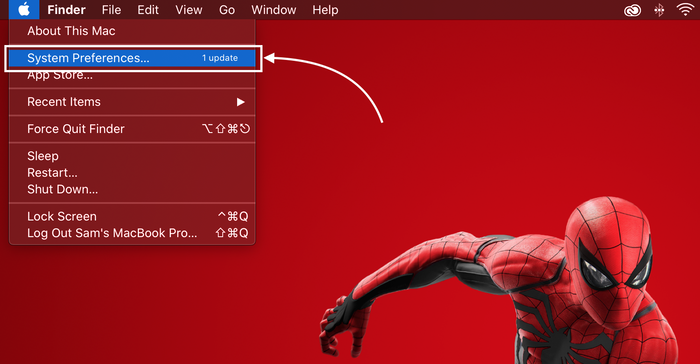Choose Restart… from the Apple menu
The height and width of the screenshot is (364, 700).
point(132,172)
